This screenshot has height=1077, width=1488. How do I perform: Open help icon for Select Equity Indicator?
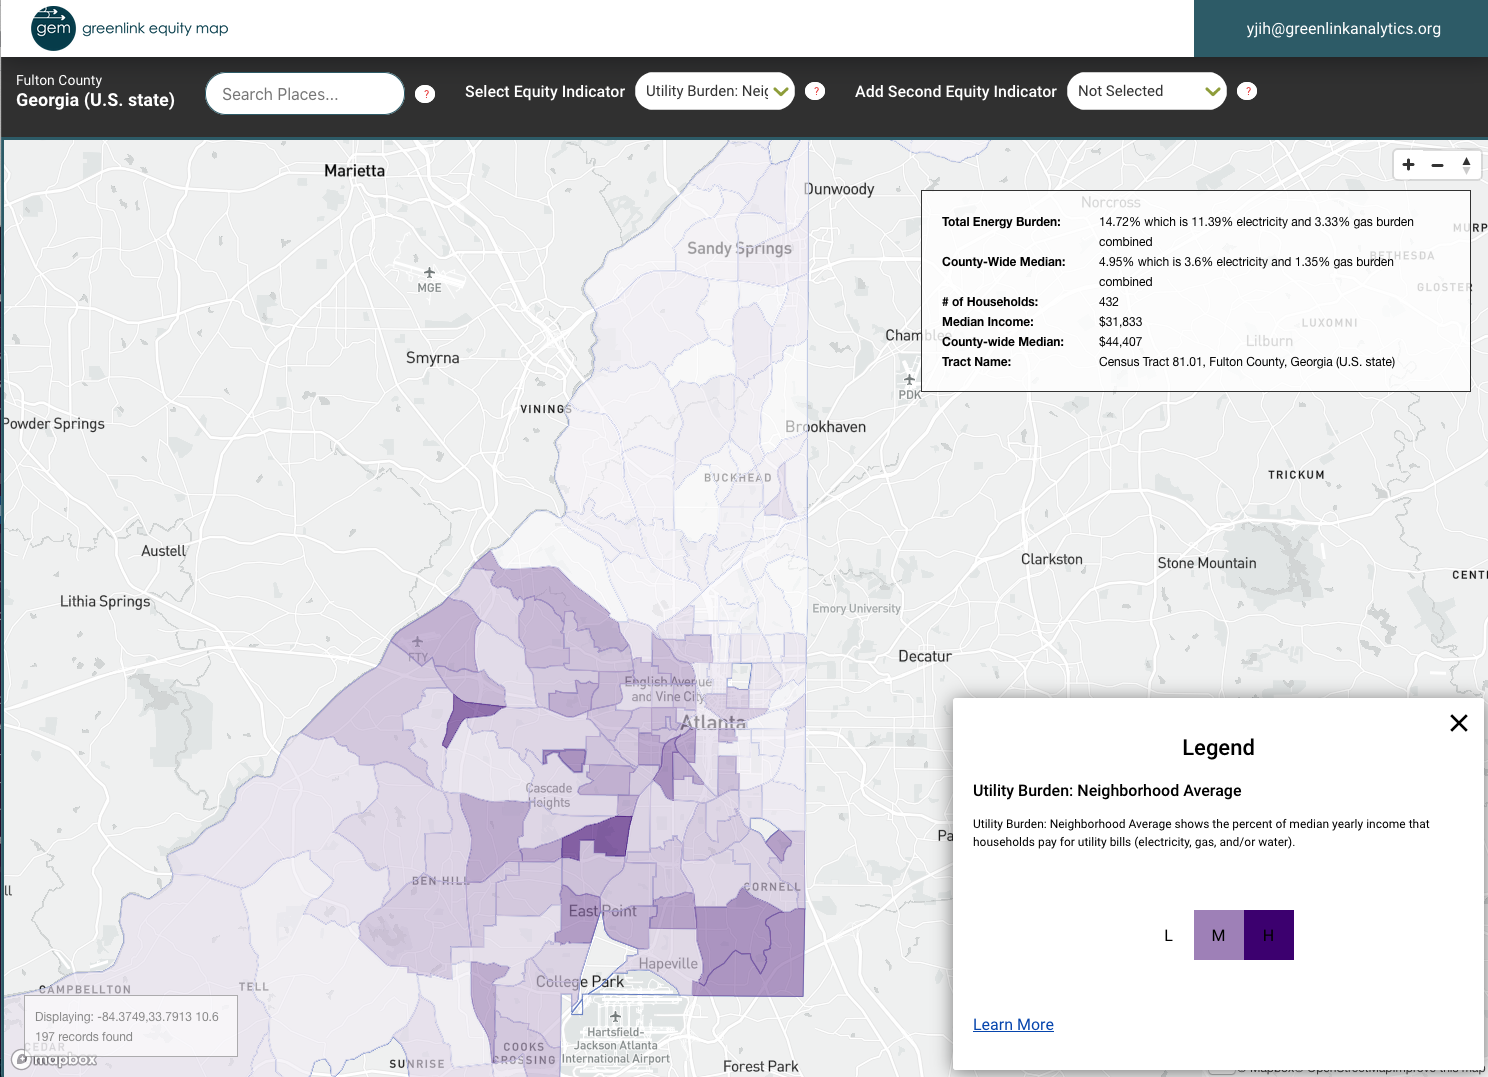click(x=815, y=91)
